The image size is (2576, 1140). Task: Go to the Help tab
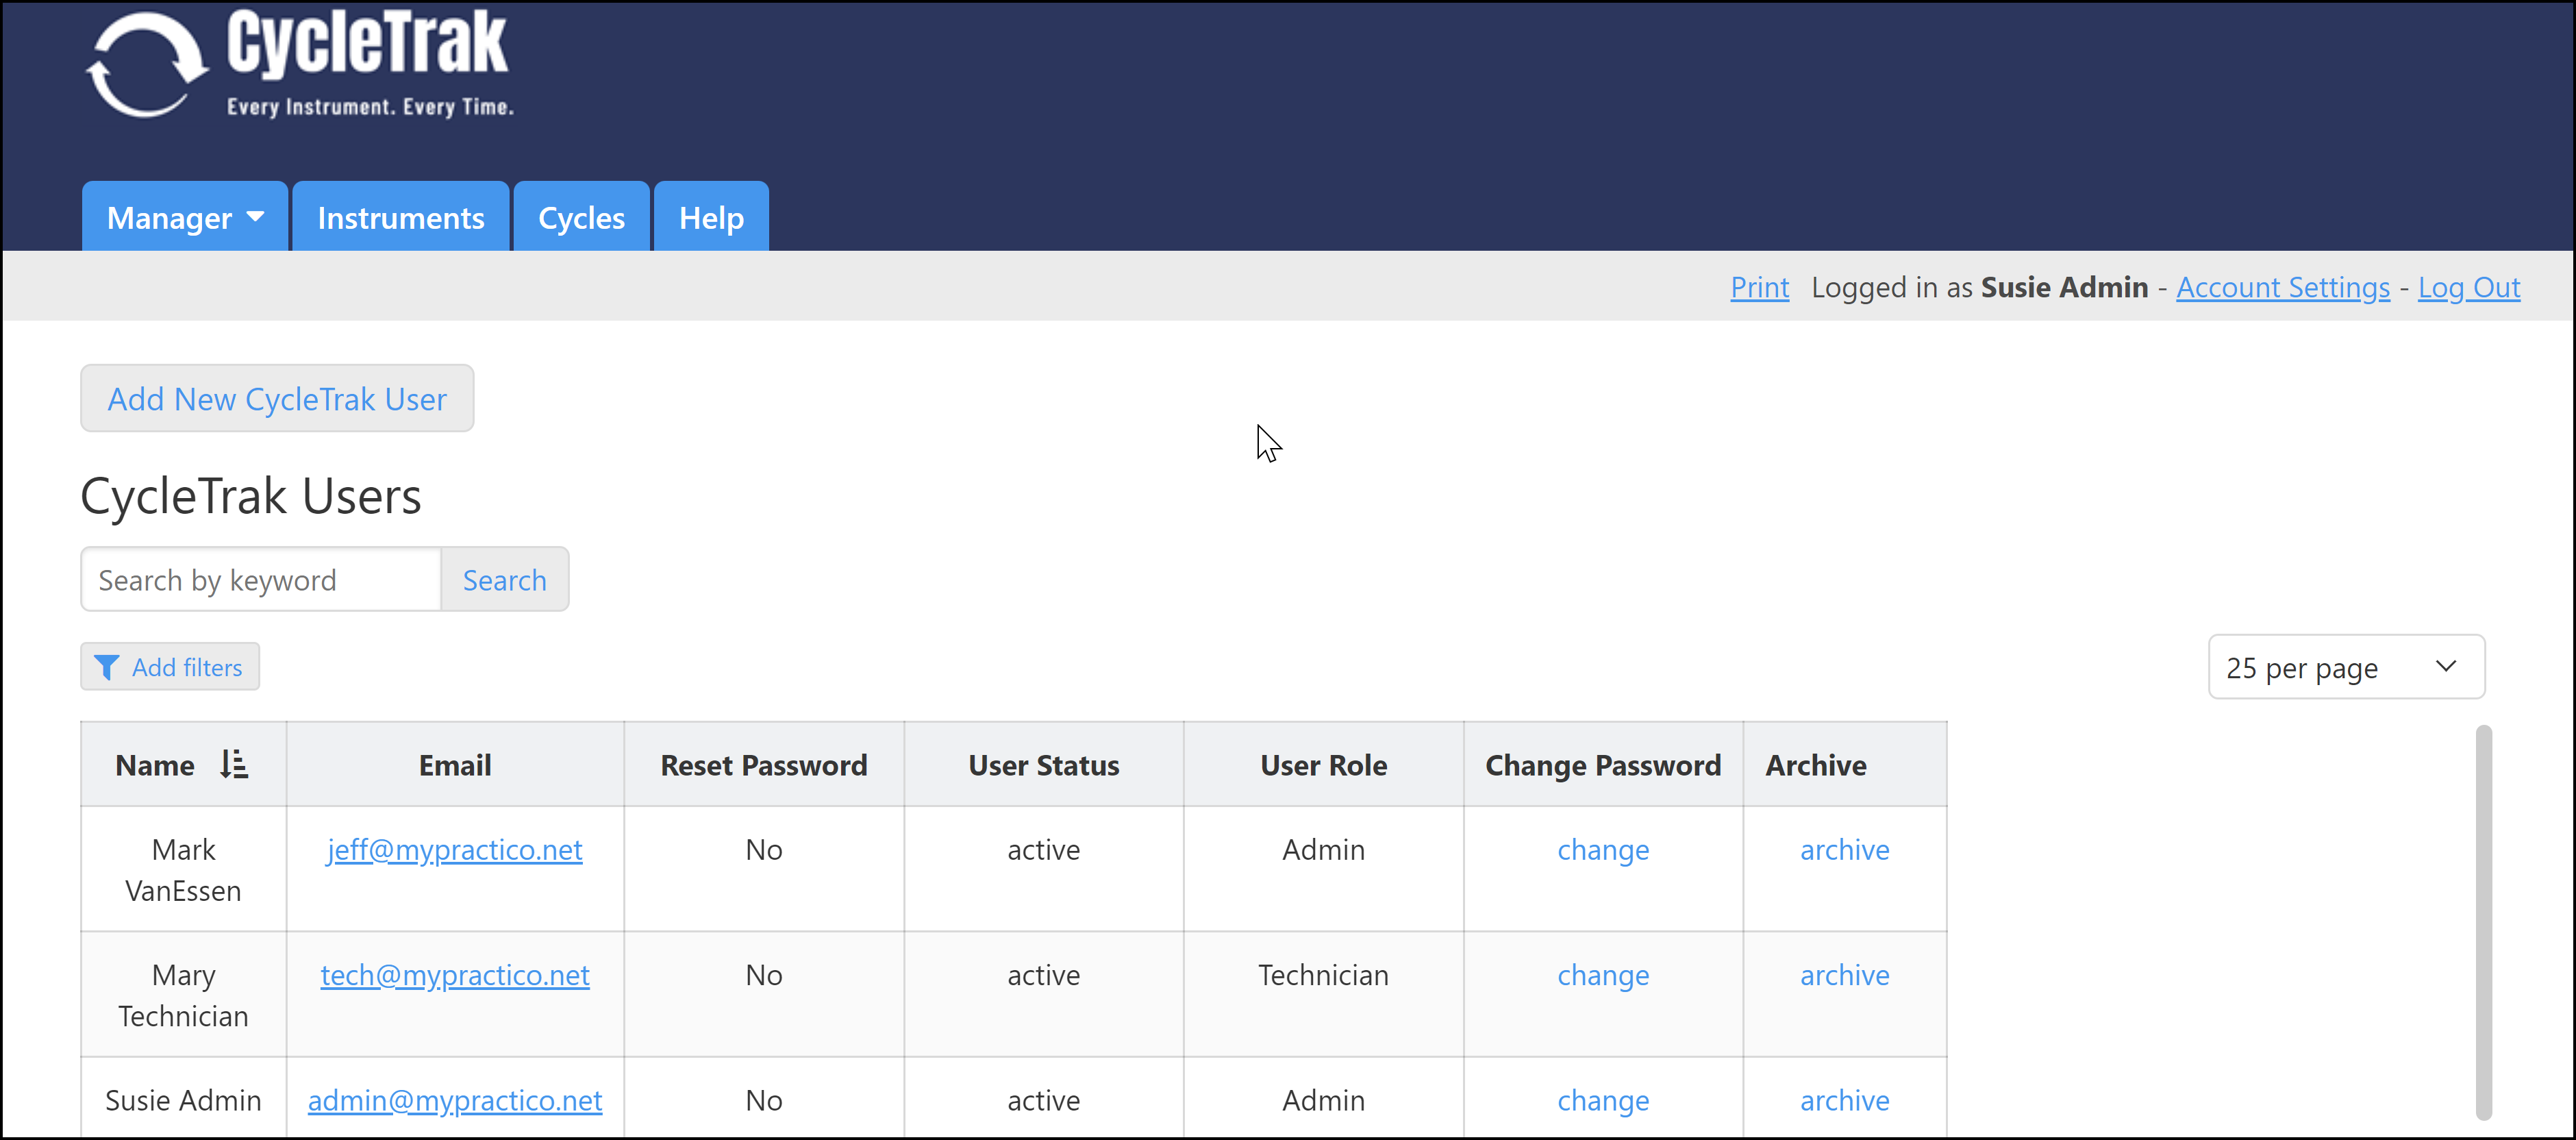coord(711,218)
